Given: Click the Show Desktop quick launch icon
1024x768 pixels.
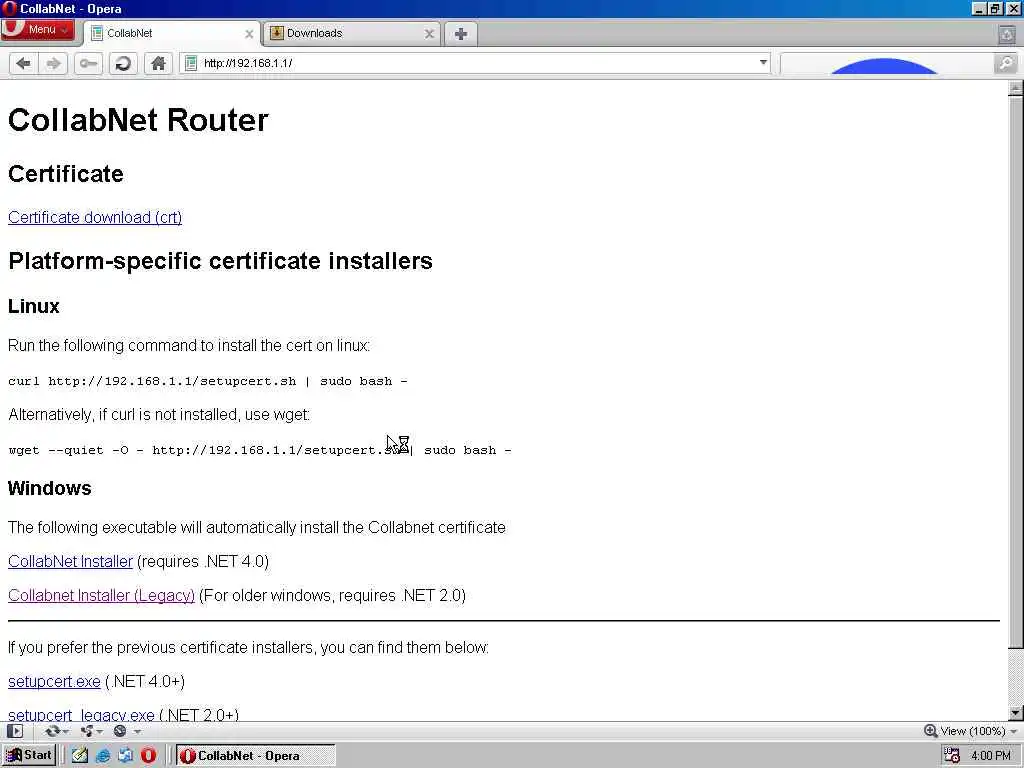Looking at the screenshot, I should pos(80,756).
